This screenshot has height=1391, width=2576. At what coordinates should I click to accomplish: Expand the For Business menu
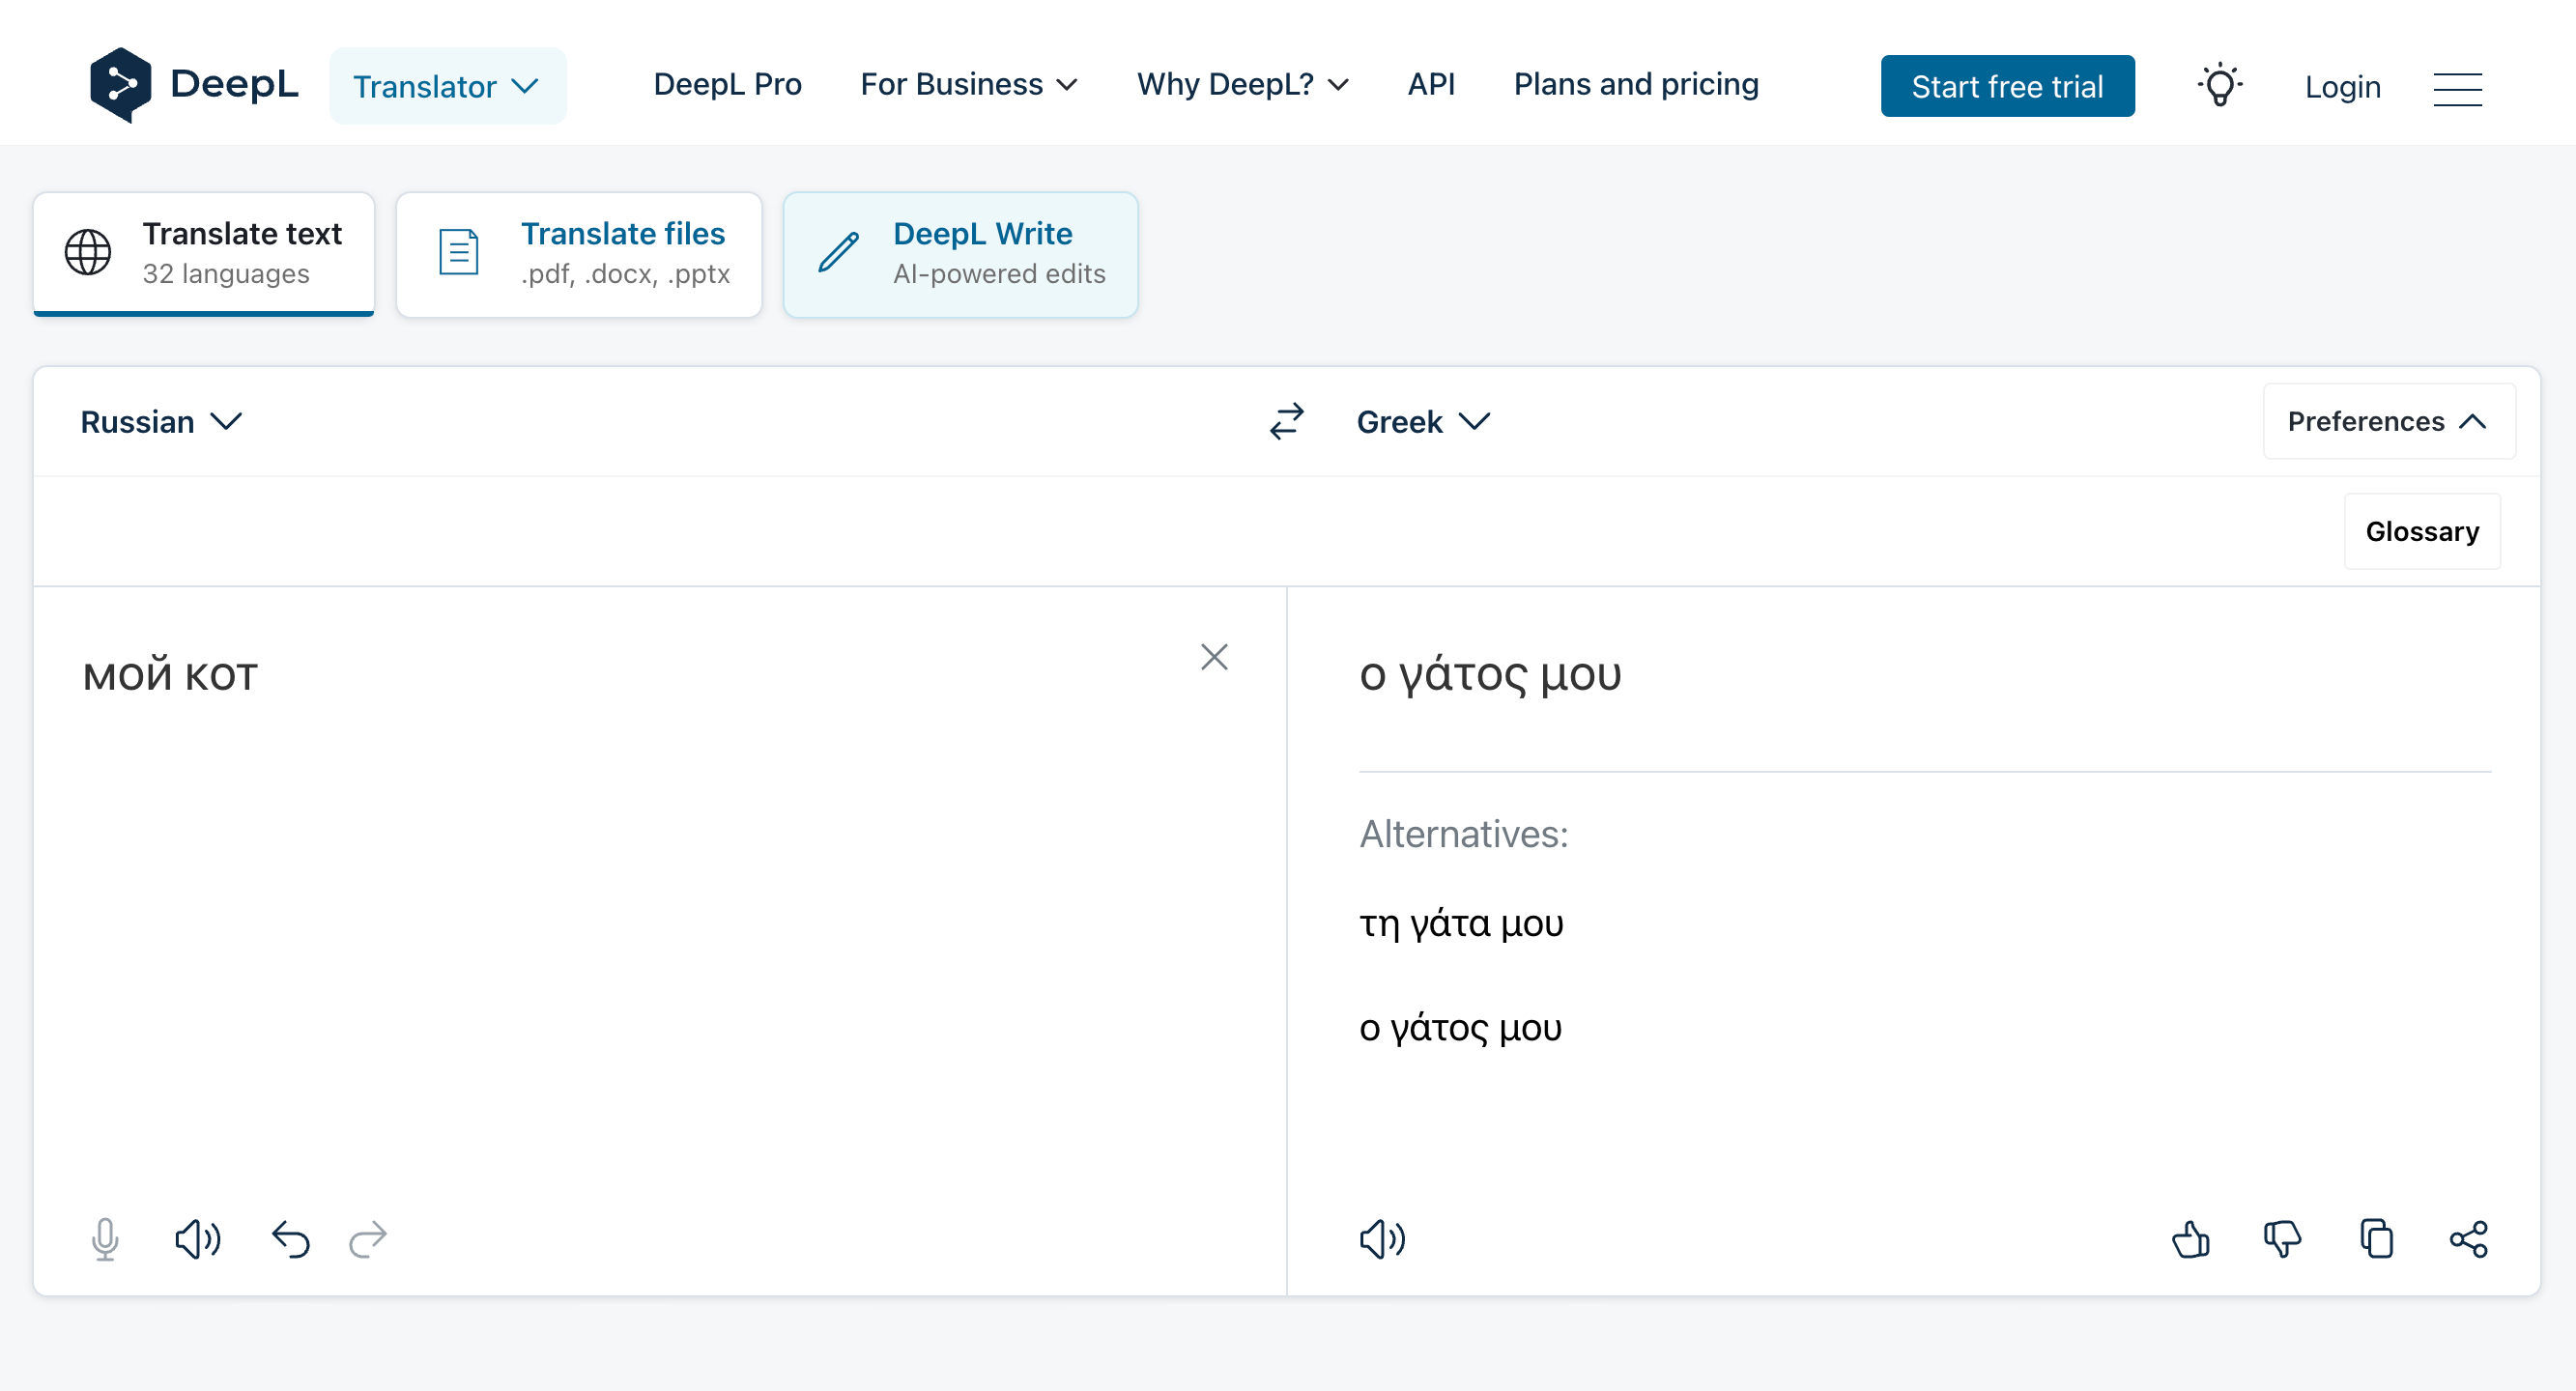pos(969,85)
